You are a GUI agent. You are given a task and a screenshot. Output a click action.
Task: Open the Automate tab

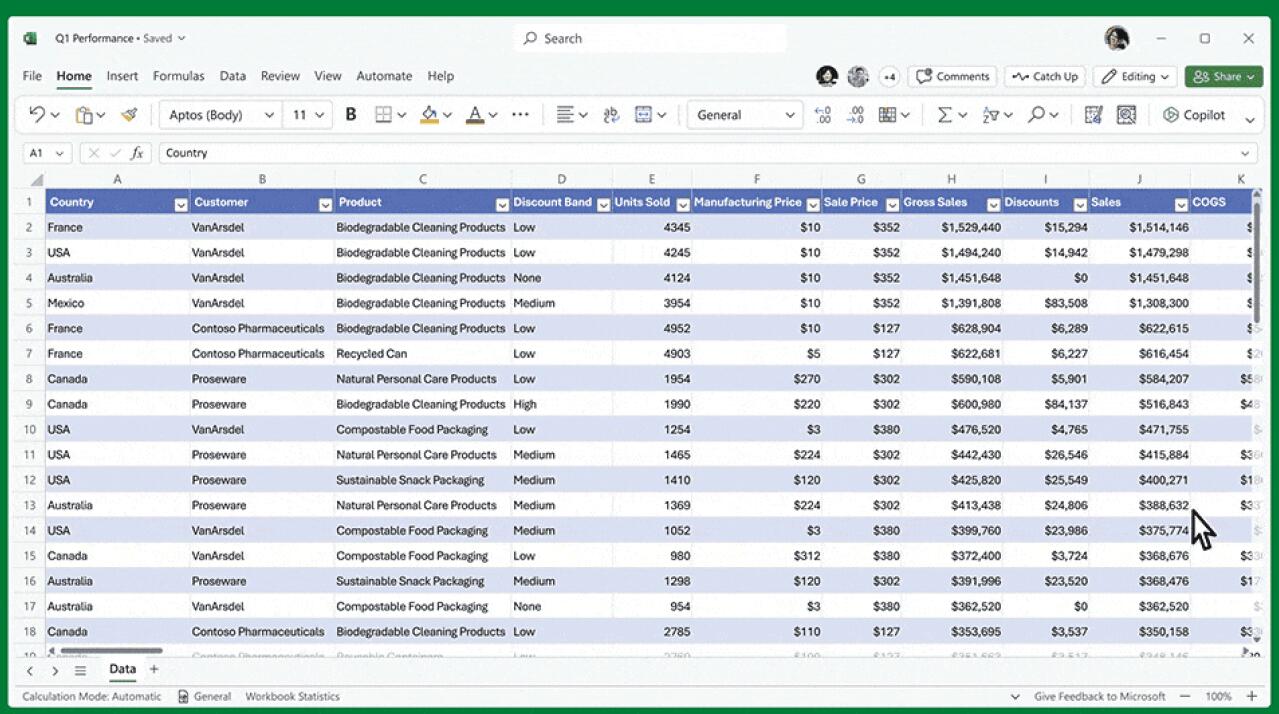click(x=384, y=76)
